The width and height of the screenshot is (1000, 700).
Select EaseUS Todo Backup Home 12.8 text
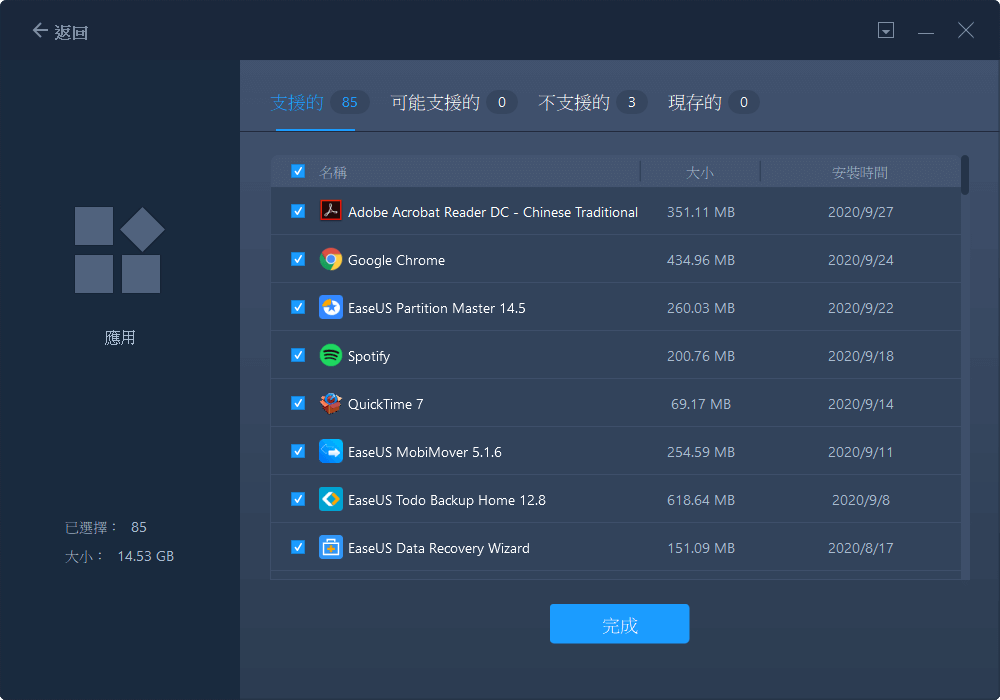446,500
